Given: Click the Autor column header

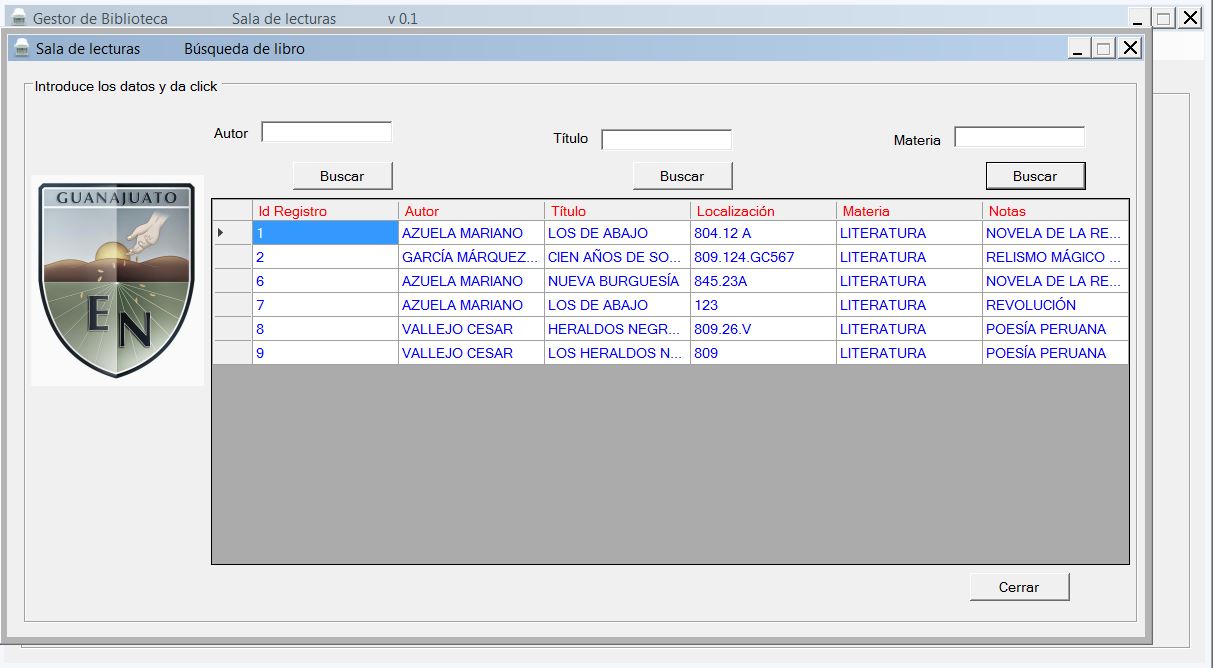Looking at the screenshot, I should pos(470,211).
